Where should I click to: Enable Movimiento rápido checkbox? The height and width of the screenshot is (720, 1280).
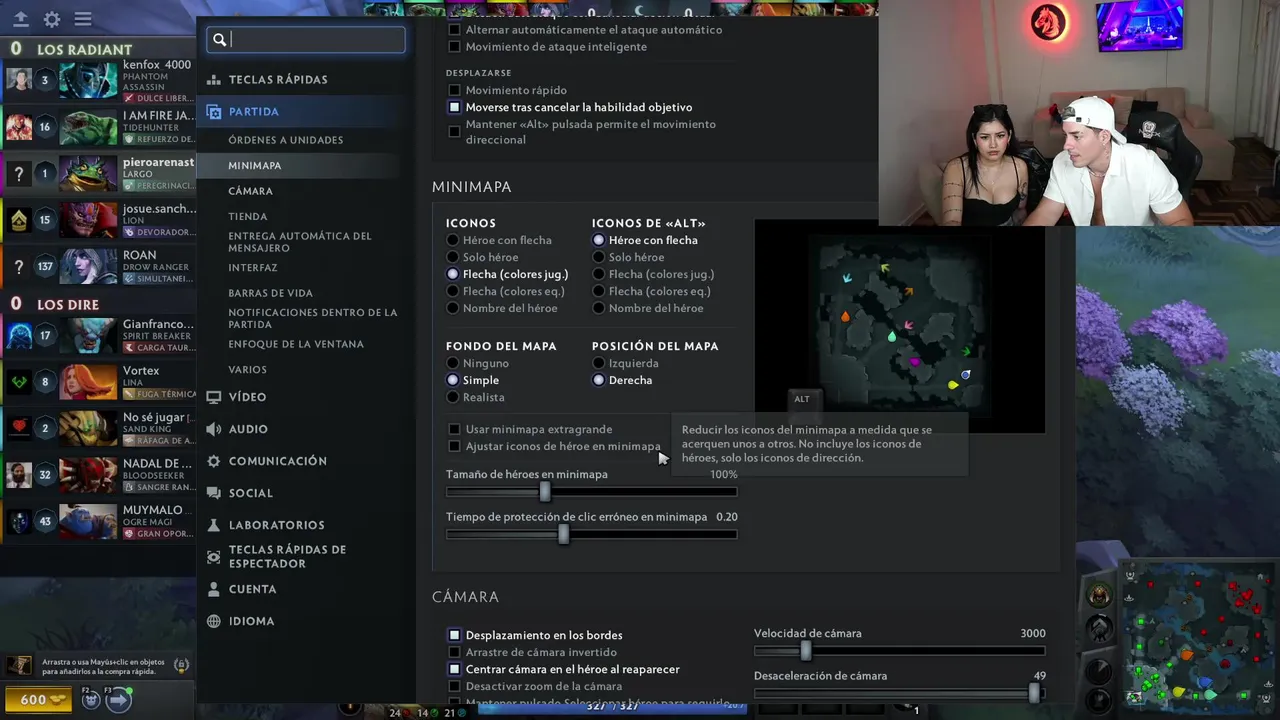454,90
